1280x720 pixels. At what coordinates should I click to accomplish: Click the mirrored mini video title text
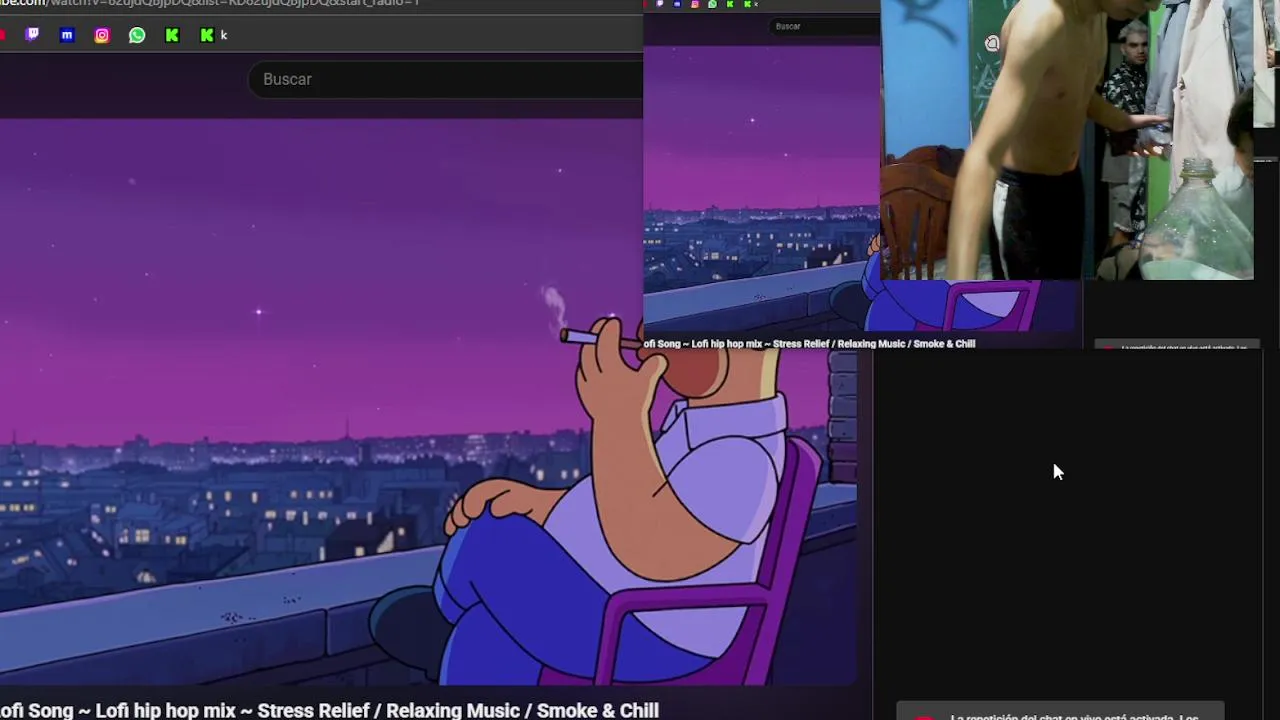(809, 343)
